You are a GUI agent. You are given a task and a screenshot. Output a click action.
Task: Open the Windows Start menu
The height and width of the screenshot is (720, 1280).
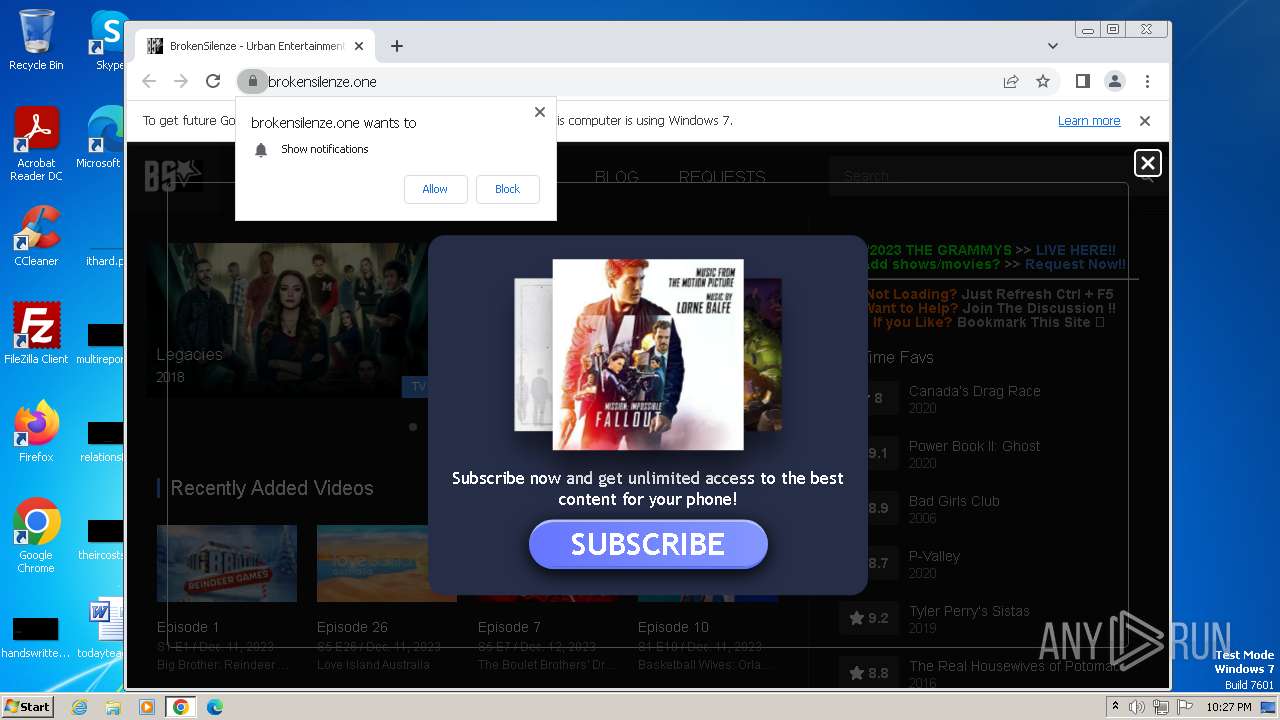coord(28,706)
